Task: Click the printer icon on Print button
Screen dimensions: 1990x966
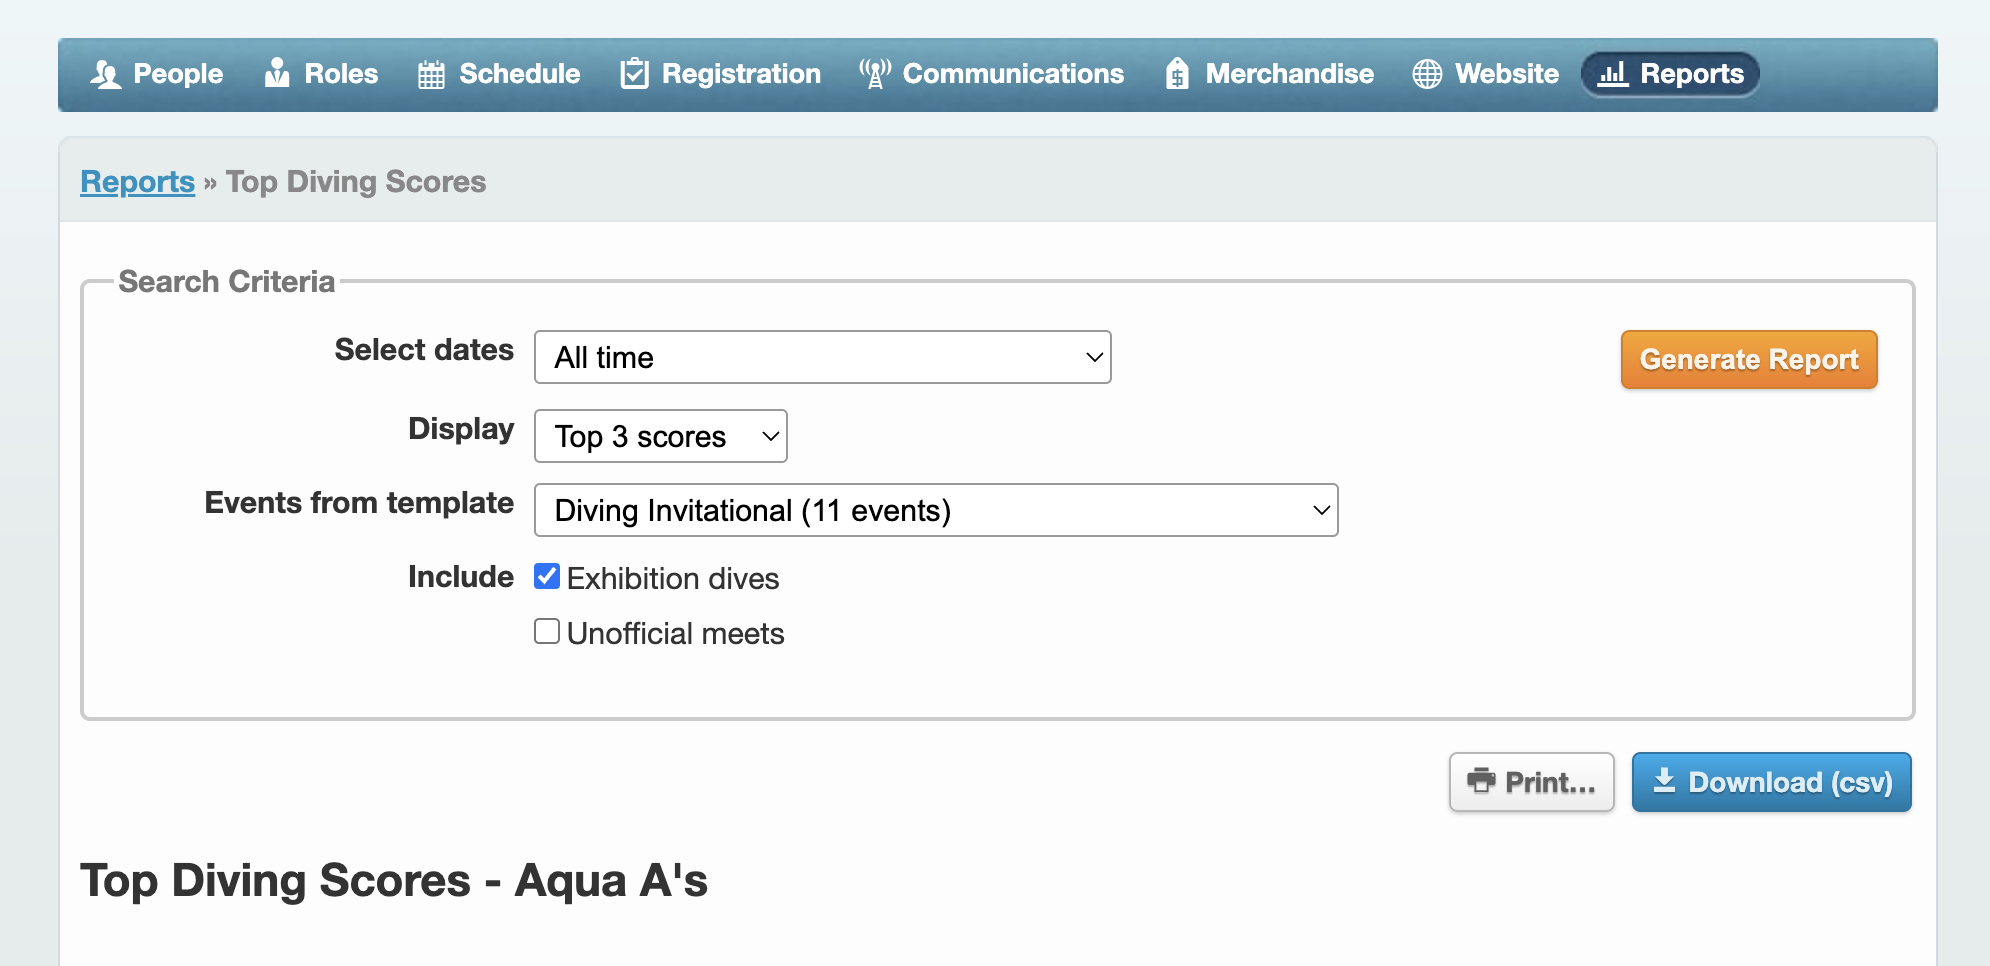Action: coord(1481,780)
